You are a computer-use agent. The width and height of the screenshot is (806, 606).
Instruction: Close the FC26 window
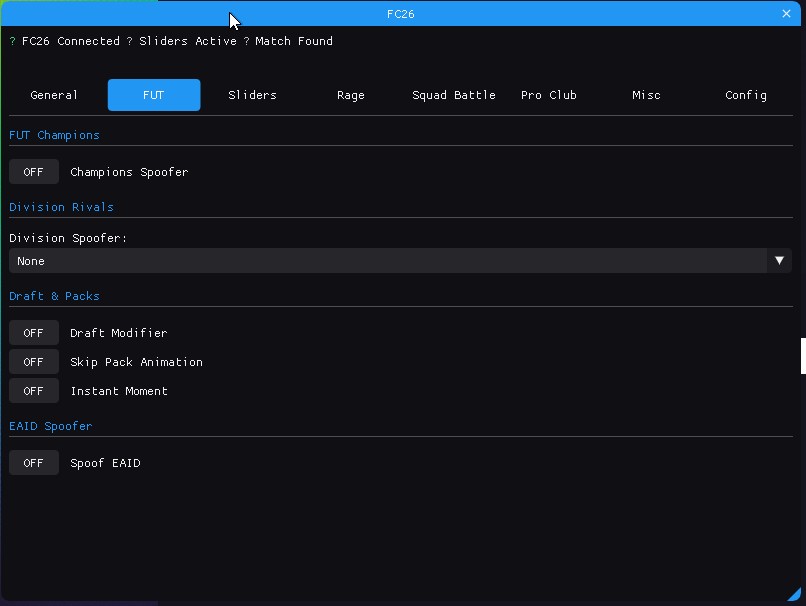click(786, 14)
